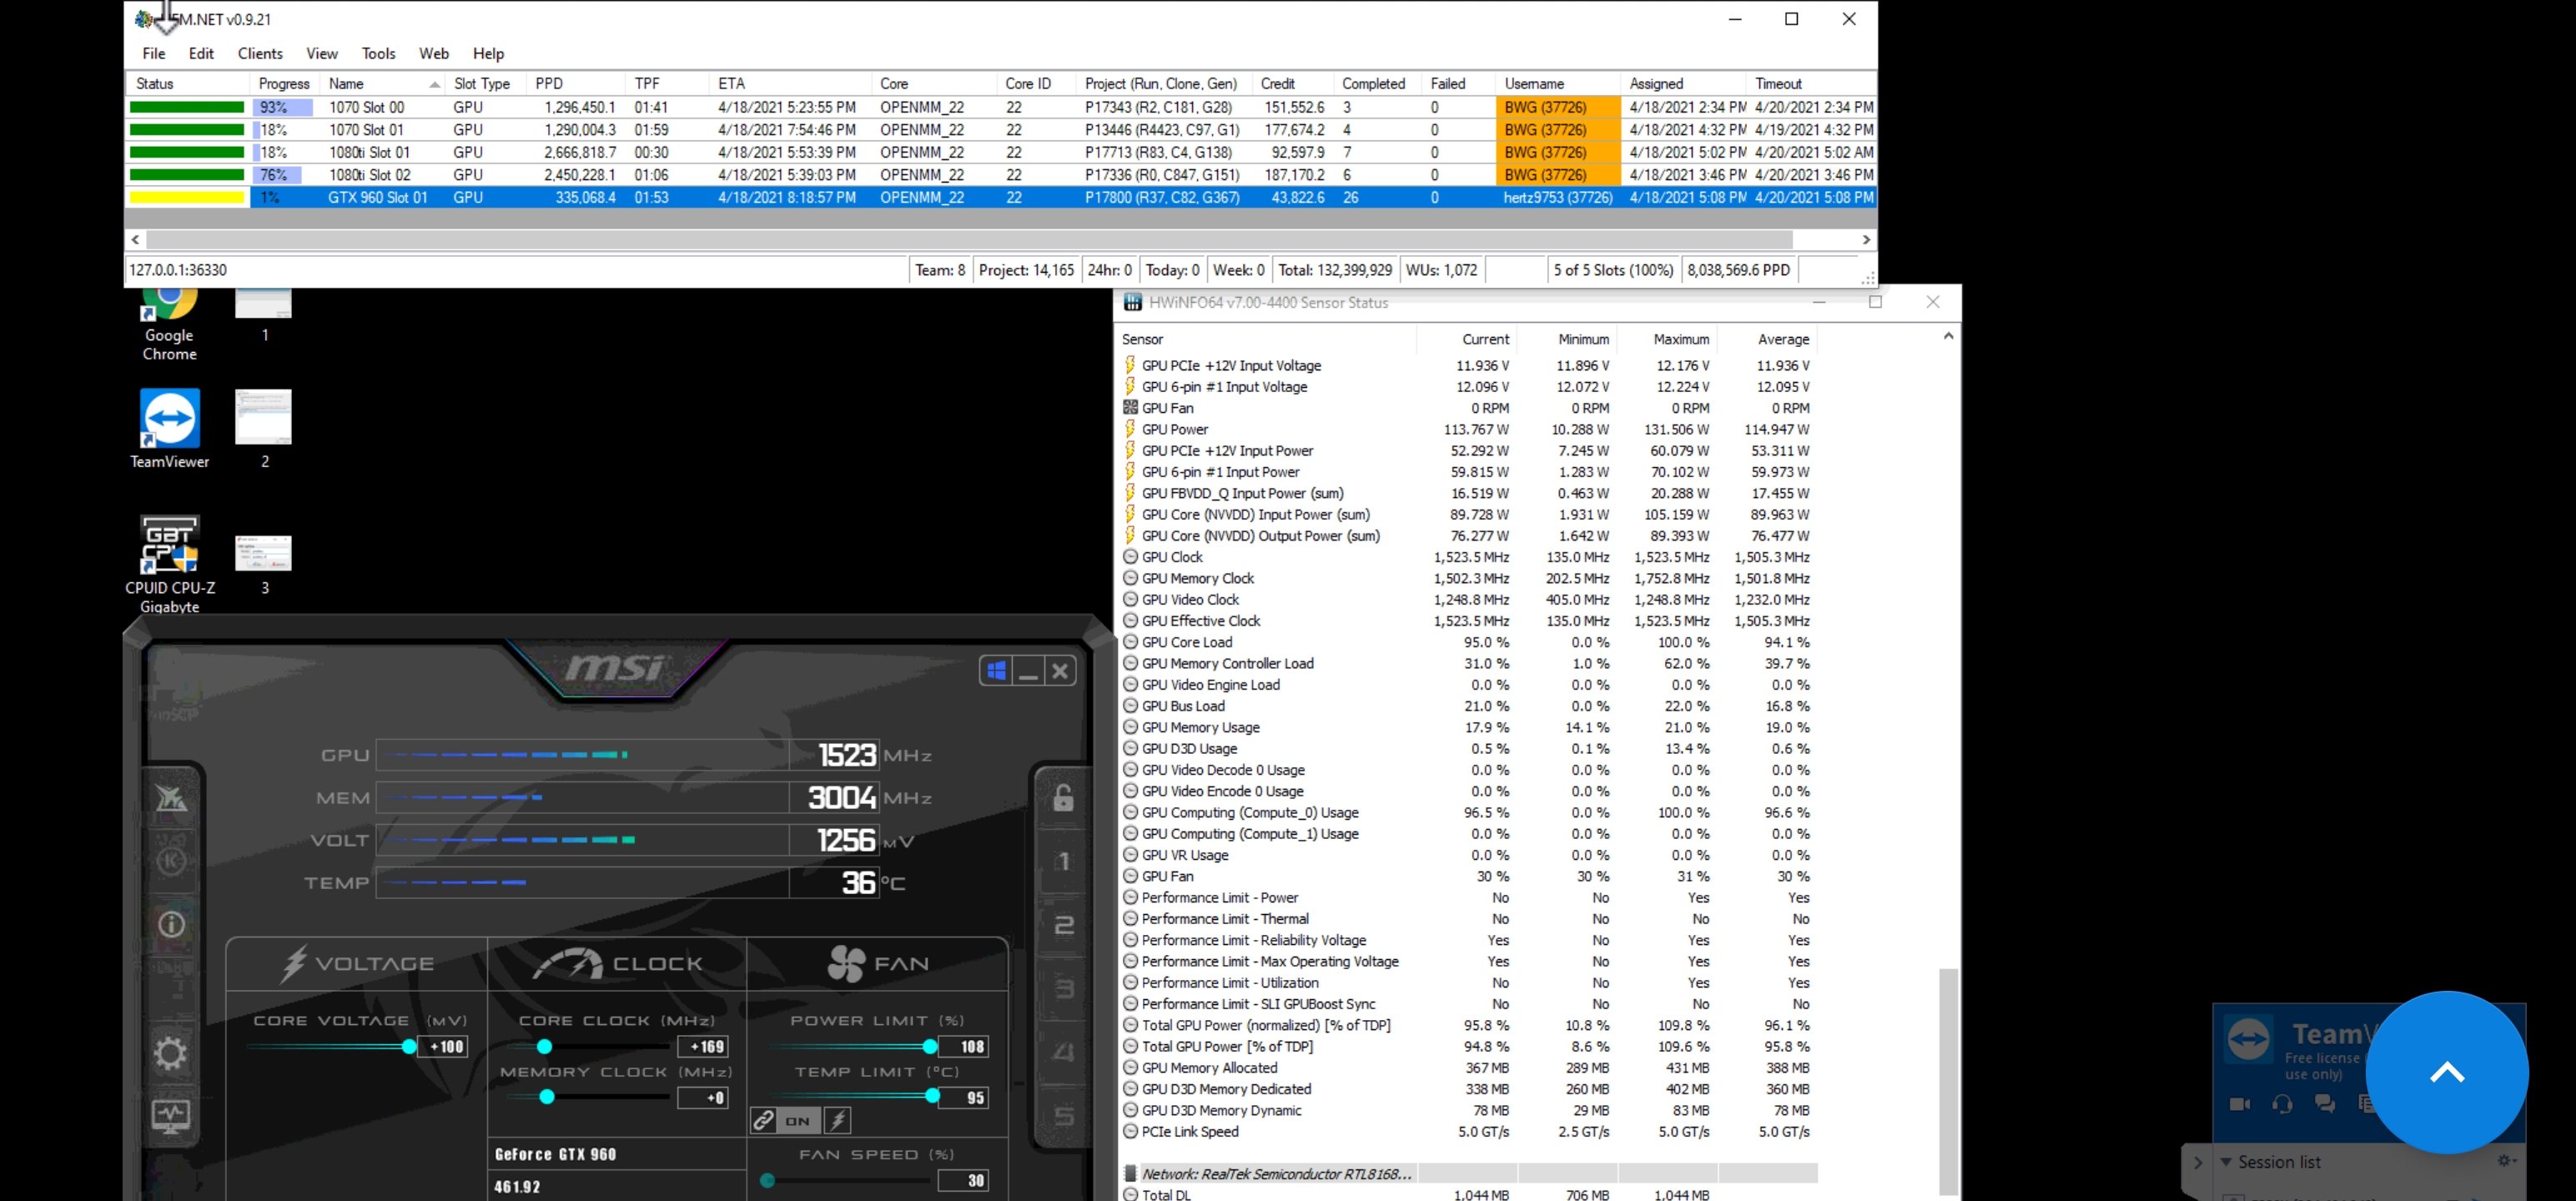The width and height of the screenshot is (2576, 1201).
Task: Click the Core Clock +169 value field
Action: tap(703, 1047)
